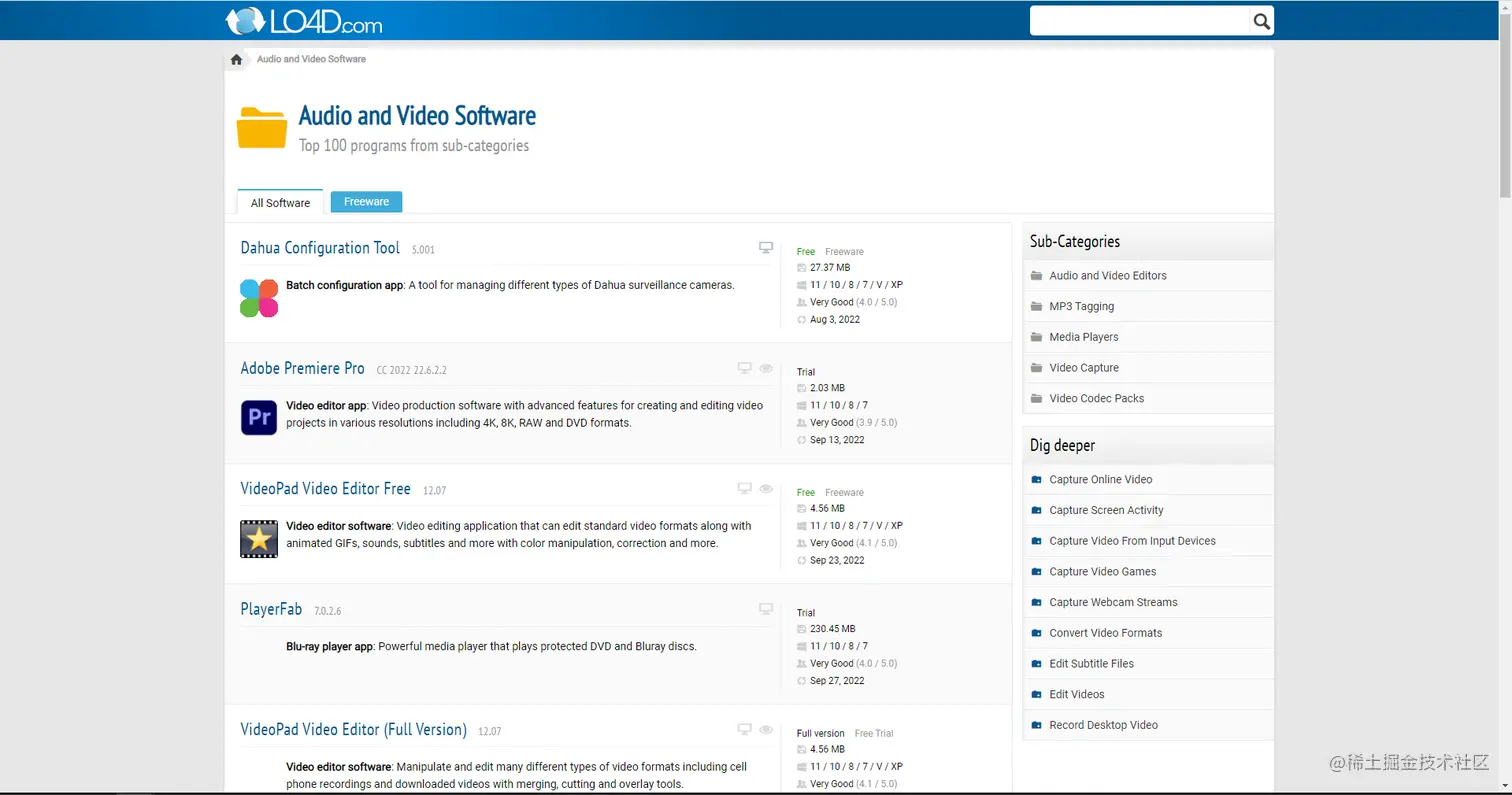Open the Dahua Configuration Tool title link

point(320,248)
